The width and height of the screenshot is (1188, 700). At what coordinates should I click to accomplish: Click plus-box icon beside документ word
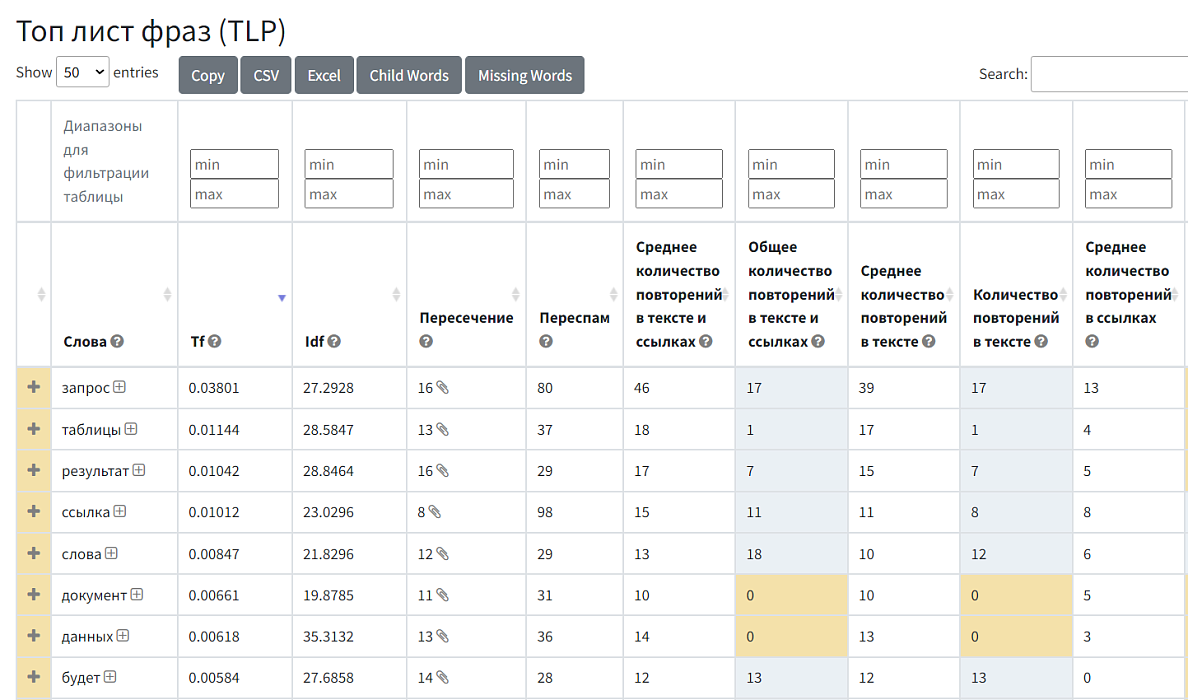137,595
